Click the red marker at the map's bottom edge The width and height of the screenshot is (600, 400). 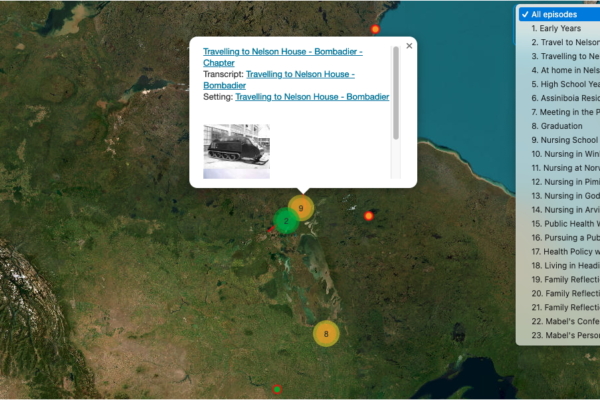click(x=277, y=389)
